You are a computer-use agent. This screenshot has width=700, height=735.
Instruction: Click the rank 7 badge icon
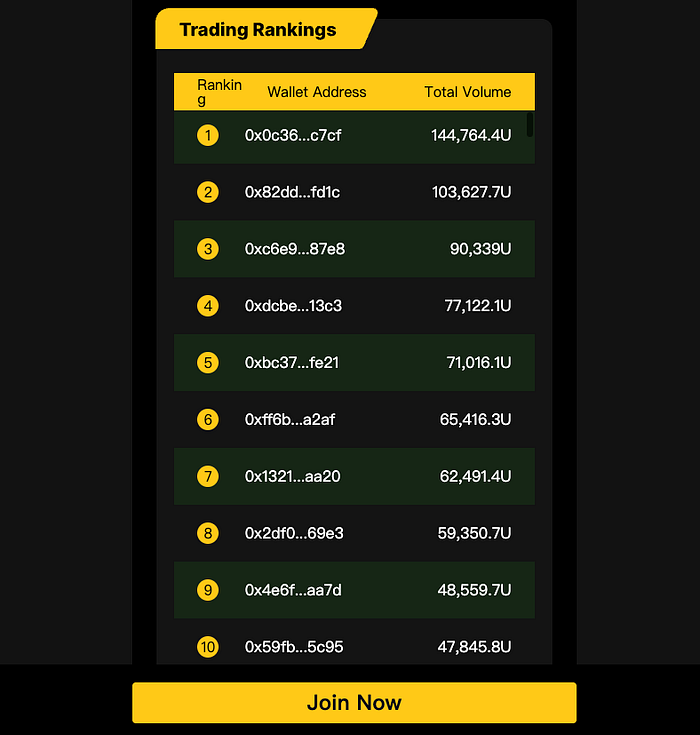(x=208, y=476)
